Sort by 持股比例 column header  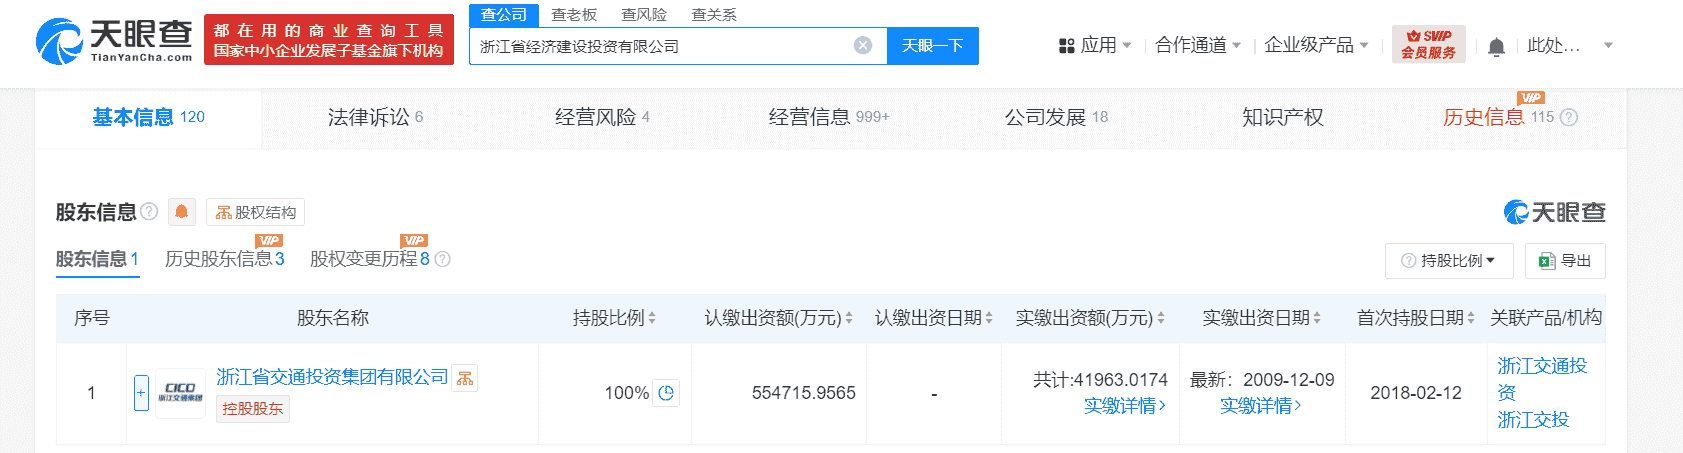pos(614,318)
